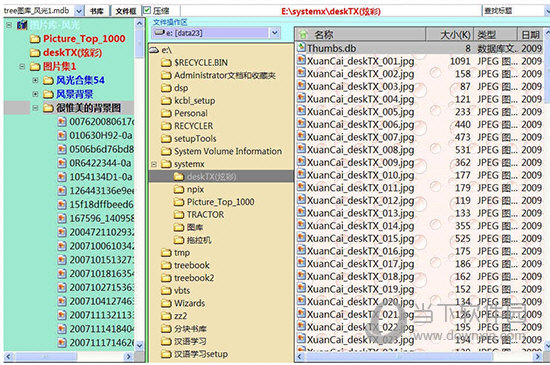Click the image icon of 15f18dffbeed6
Image resolution: width=550 pixels, height=365 pixels.
click(62, 204)
